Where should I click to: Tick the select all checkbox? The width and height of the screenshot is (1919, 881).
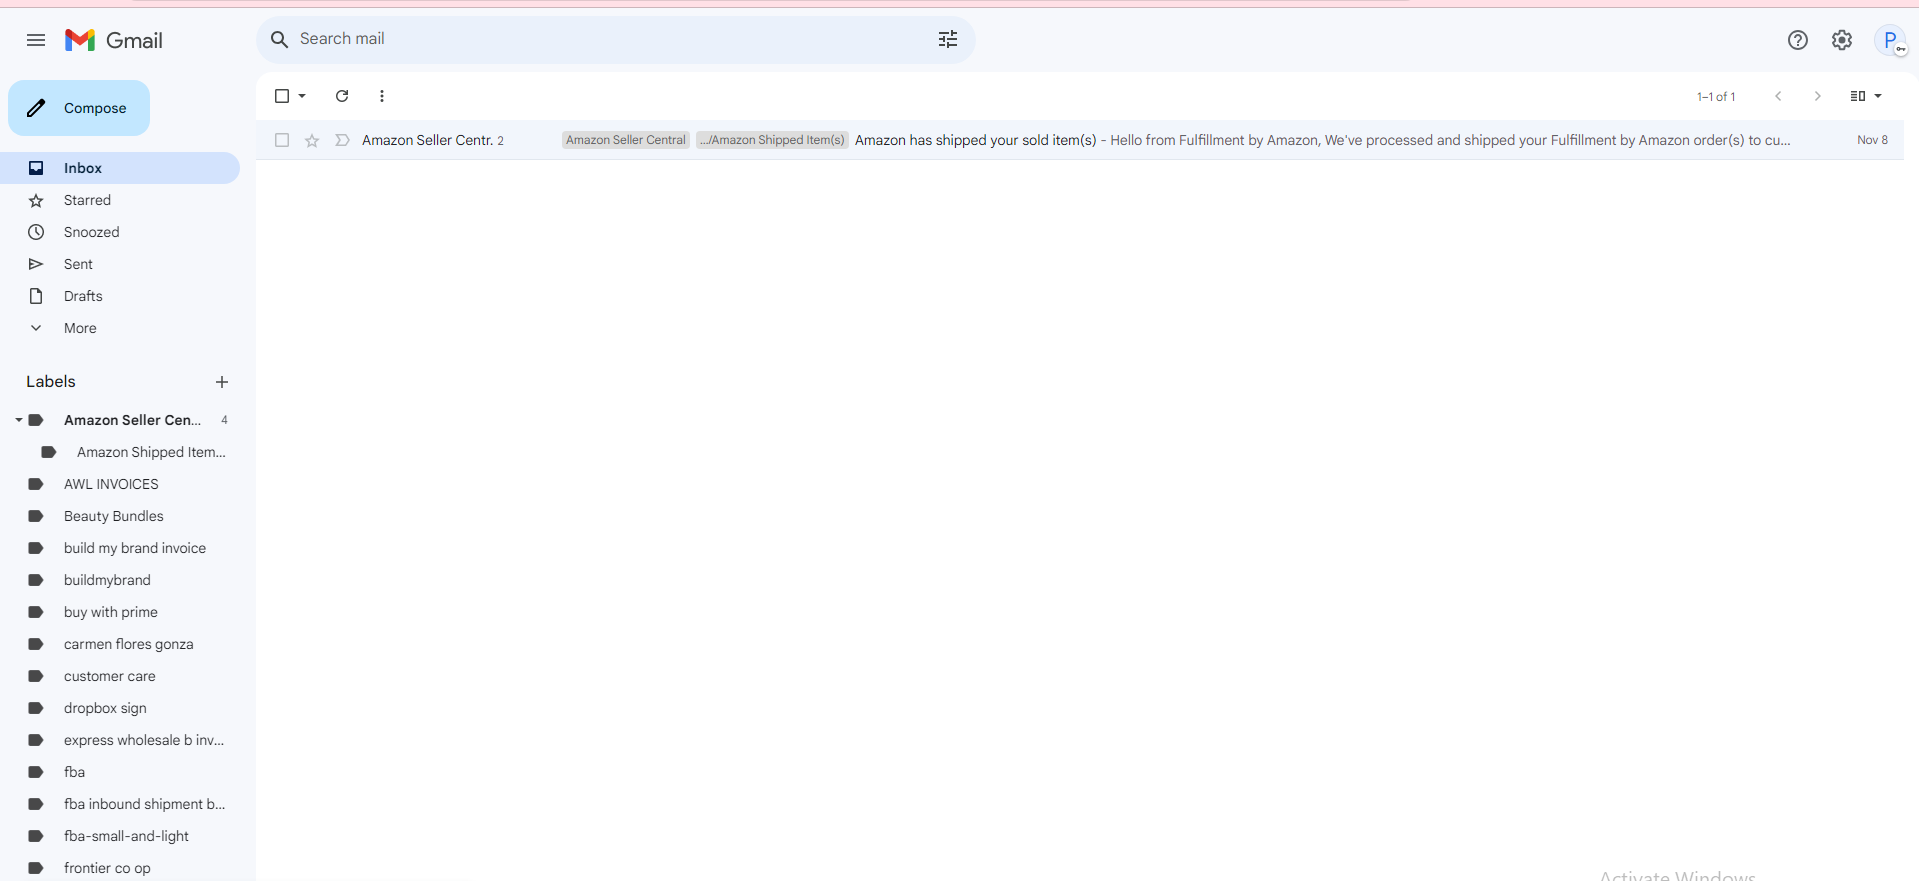tap(282, 96)
